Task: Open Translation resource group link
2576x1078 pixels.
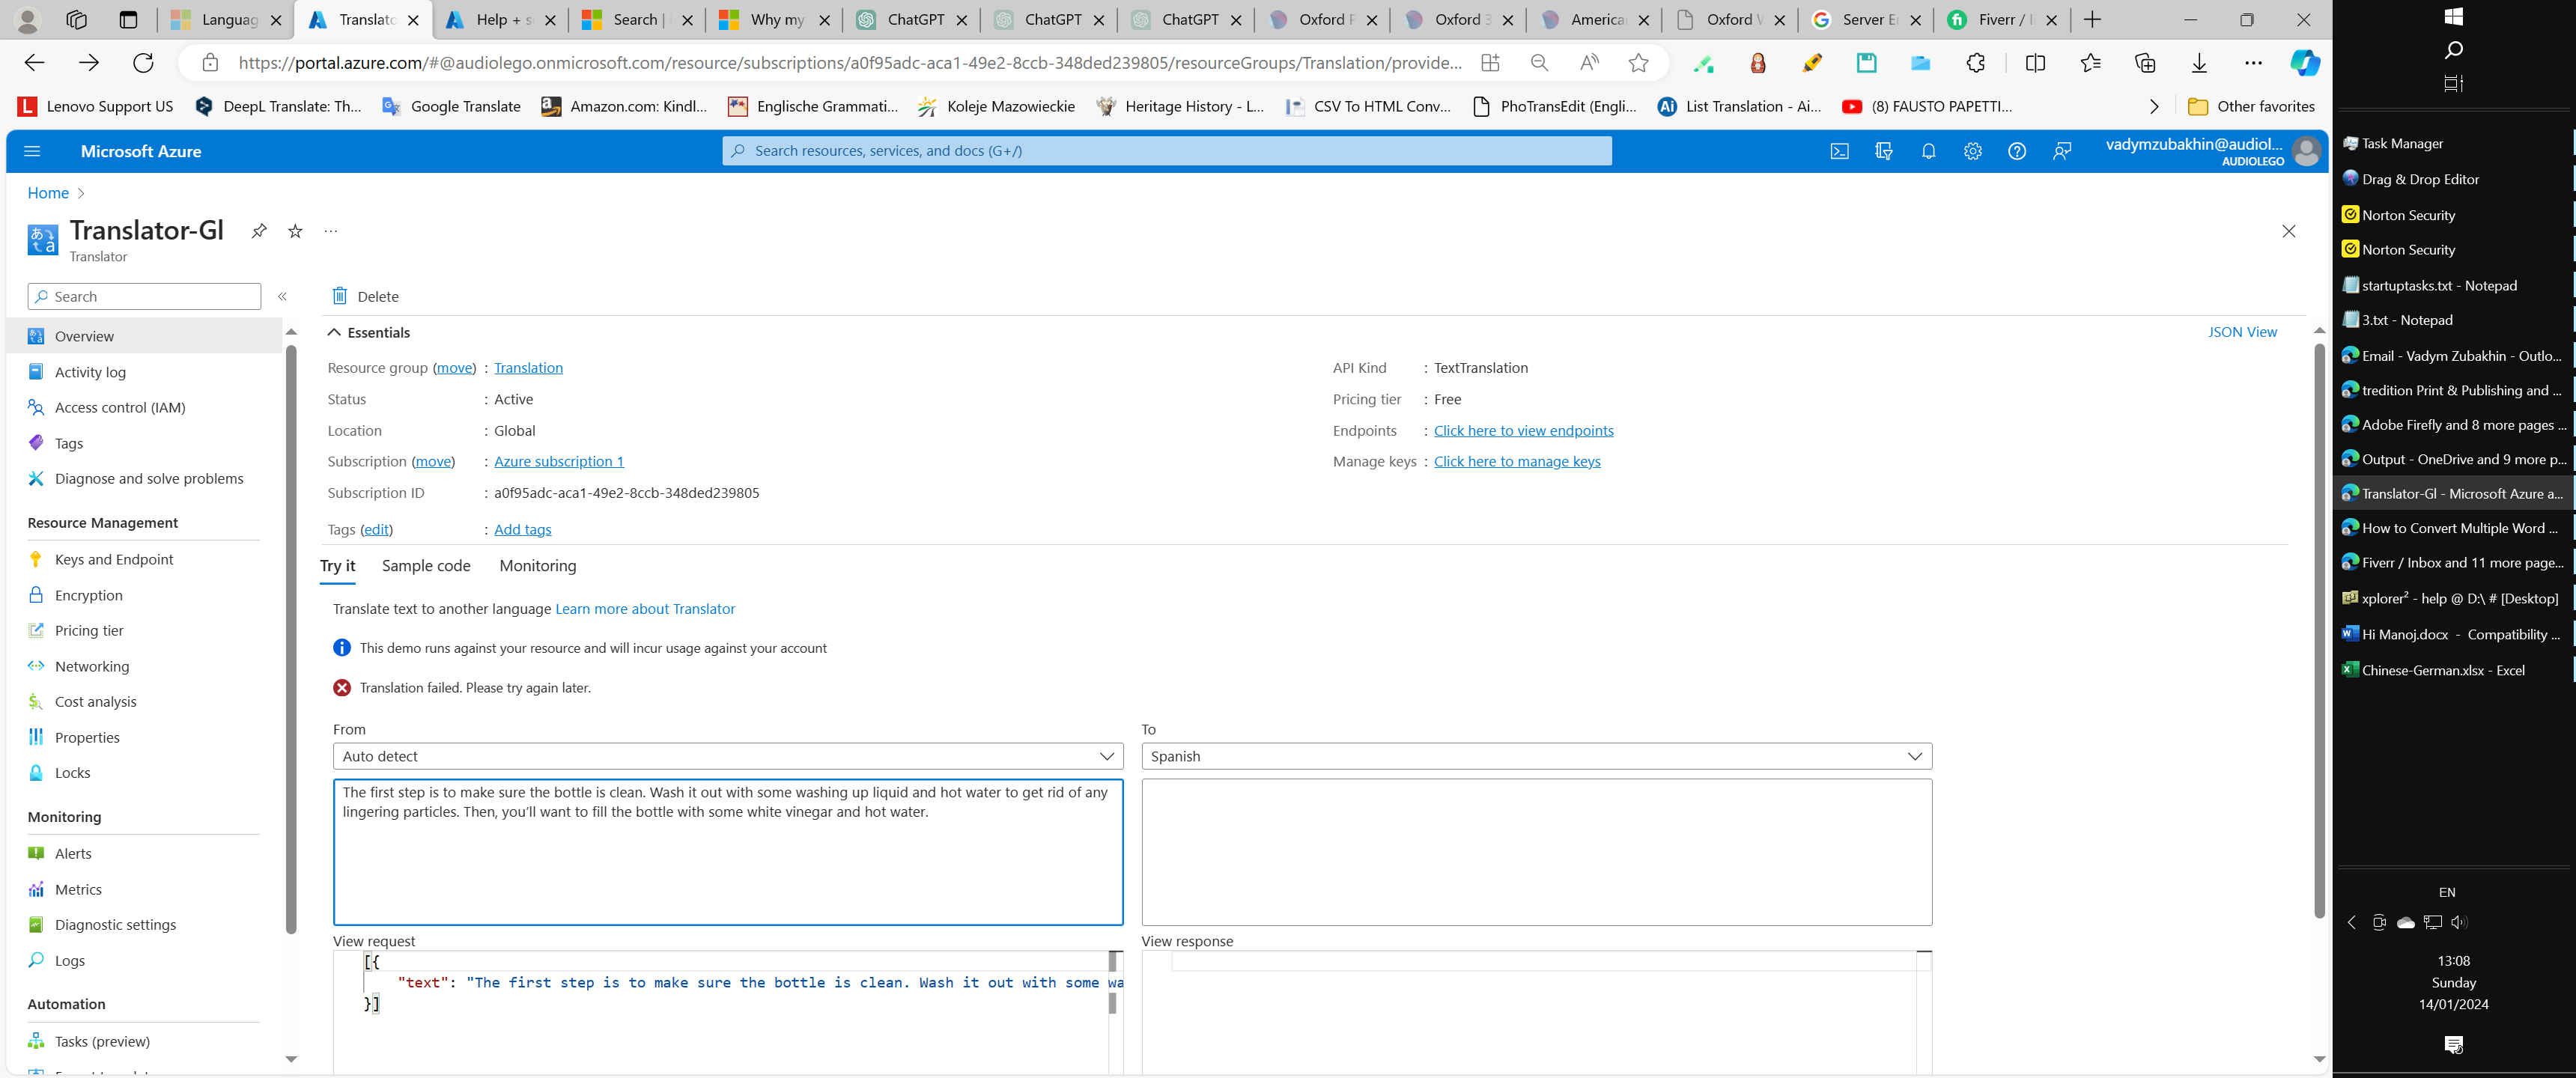Action: [x=528, y=368]
